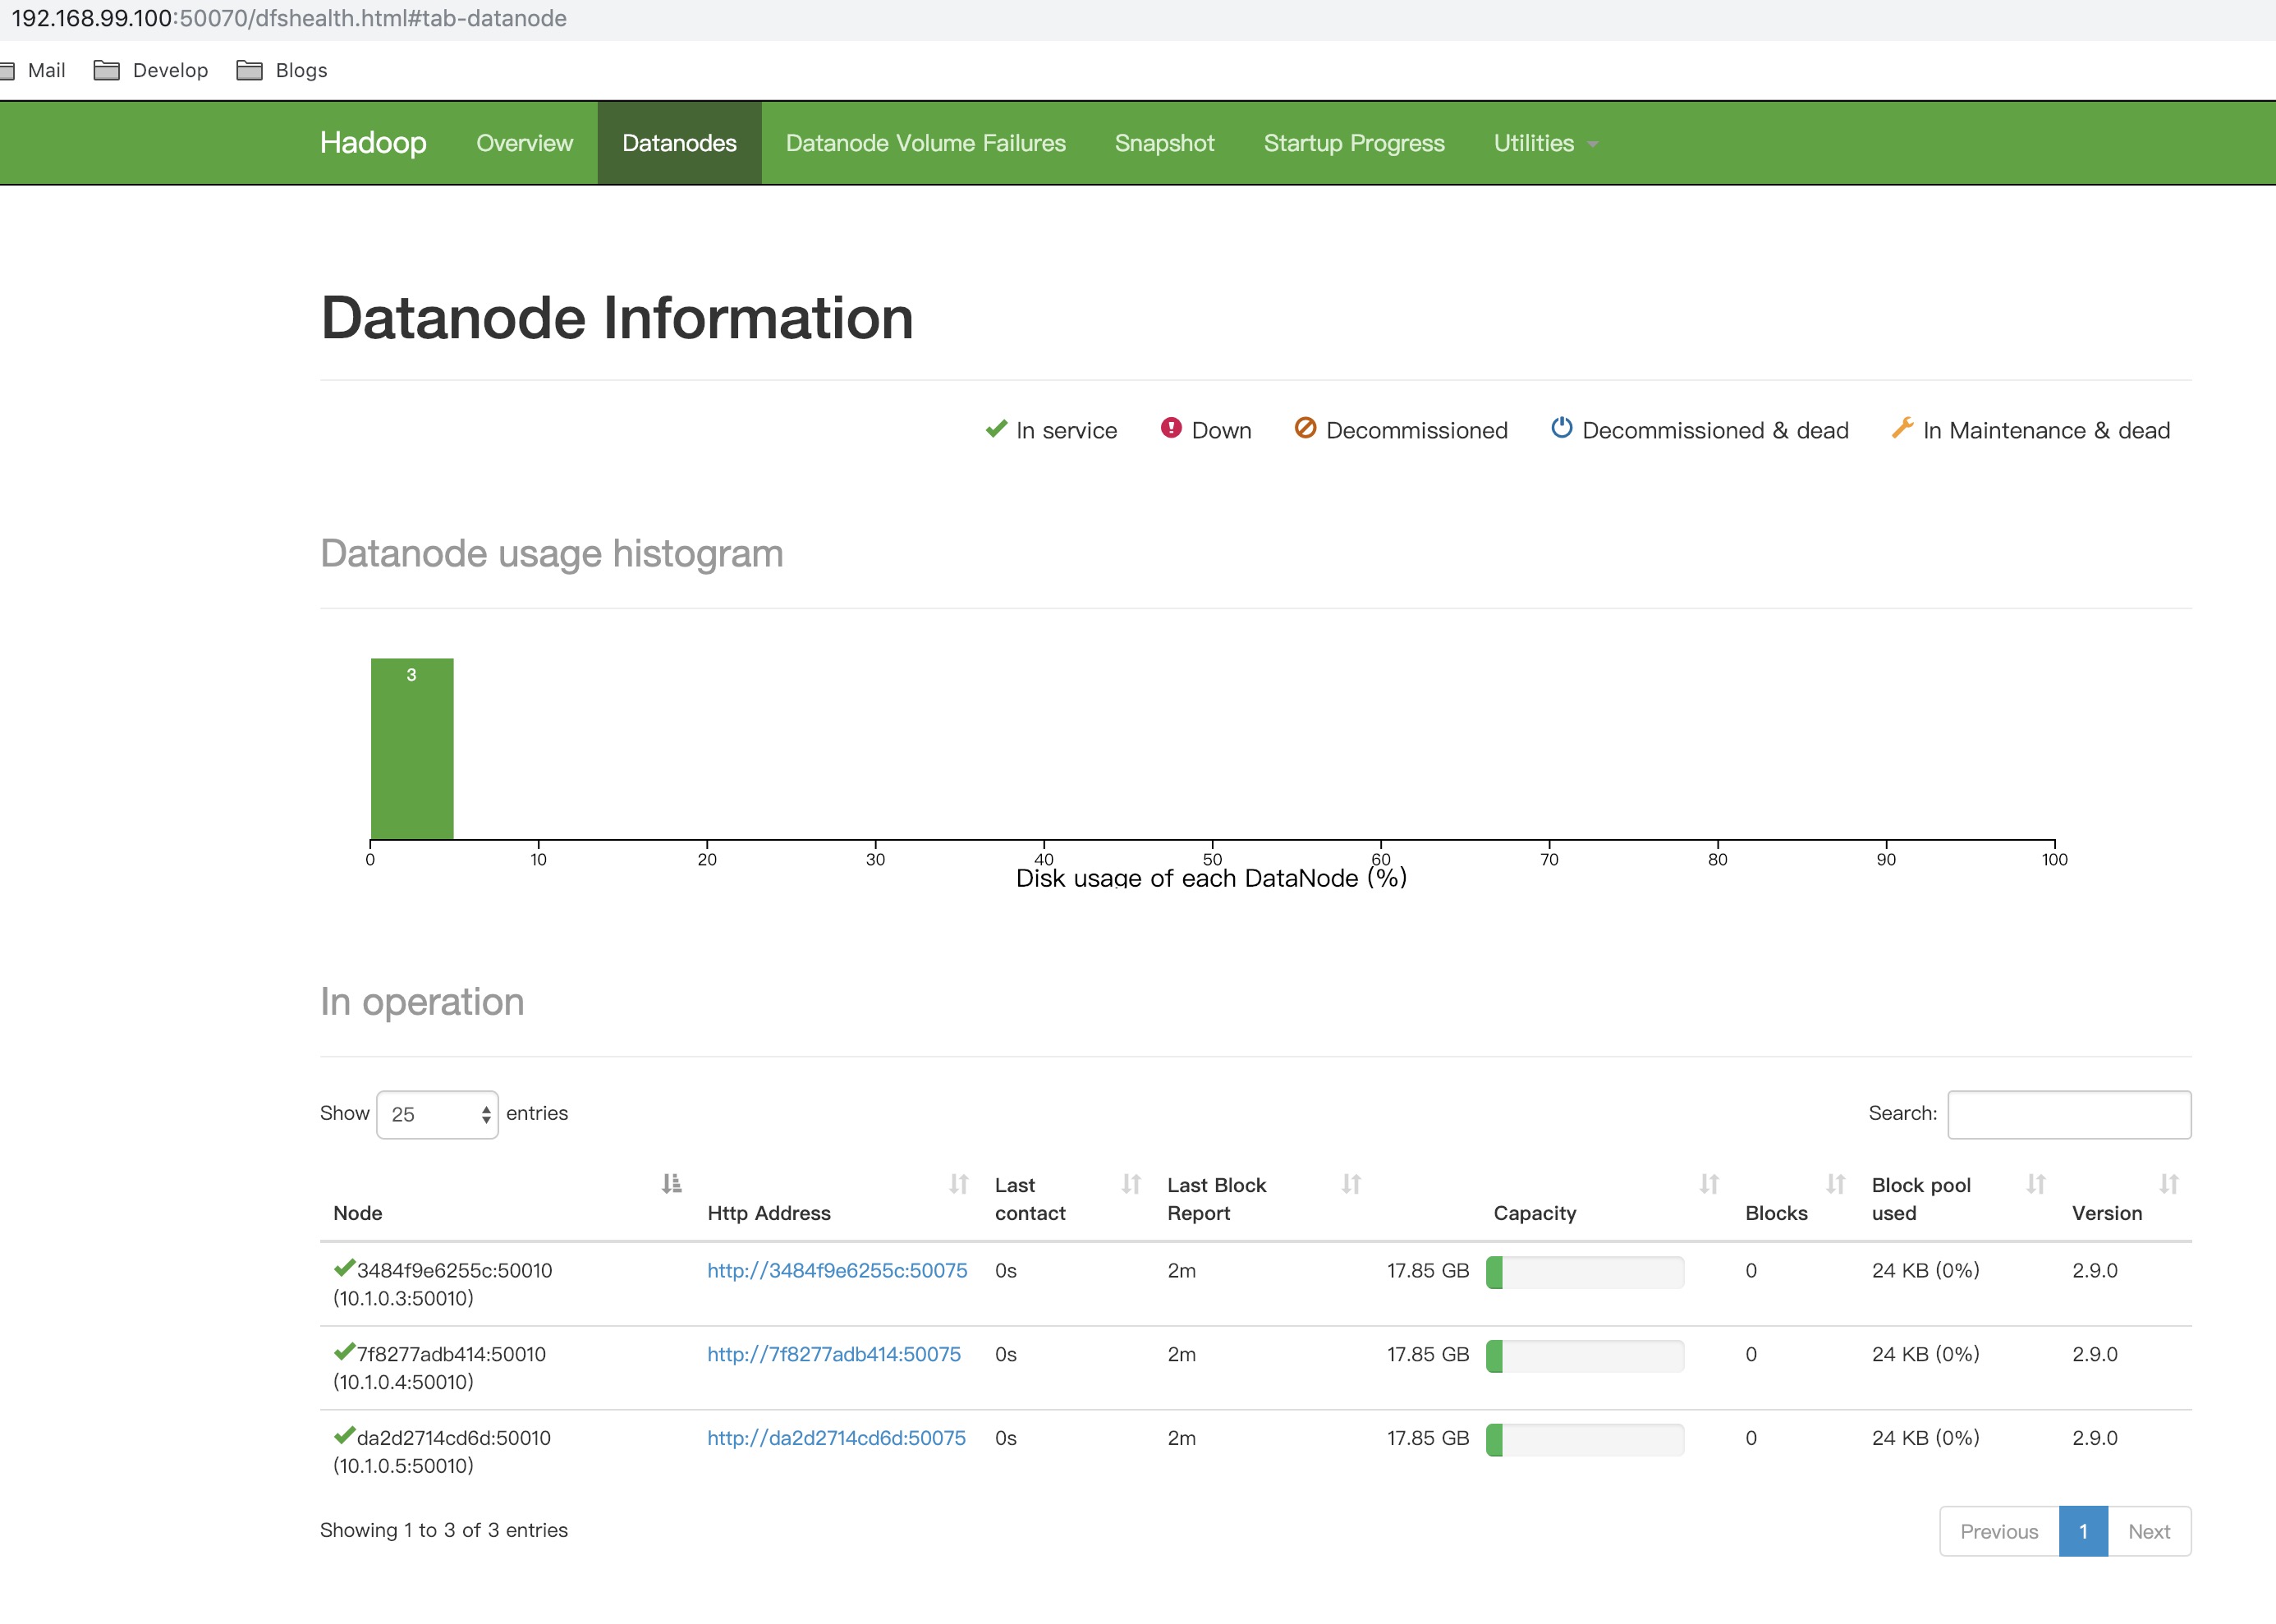Viewport: 2276px width, 1624px height.
Task: Click the Search input field
Action: [2068, 1114]
